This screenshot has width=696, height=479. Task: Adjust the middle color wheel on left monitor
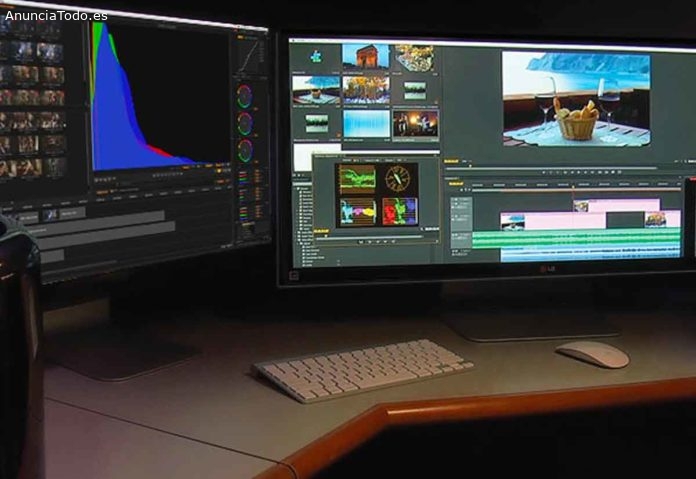[245, 124]
